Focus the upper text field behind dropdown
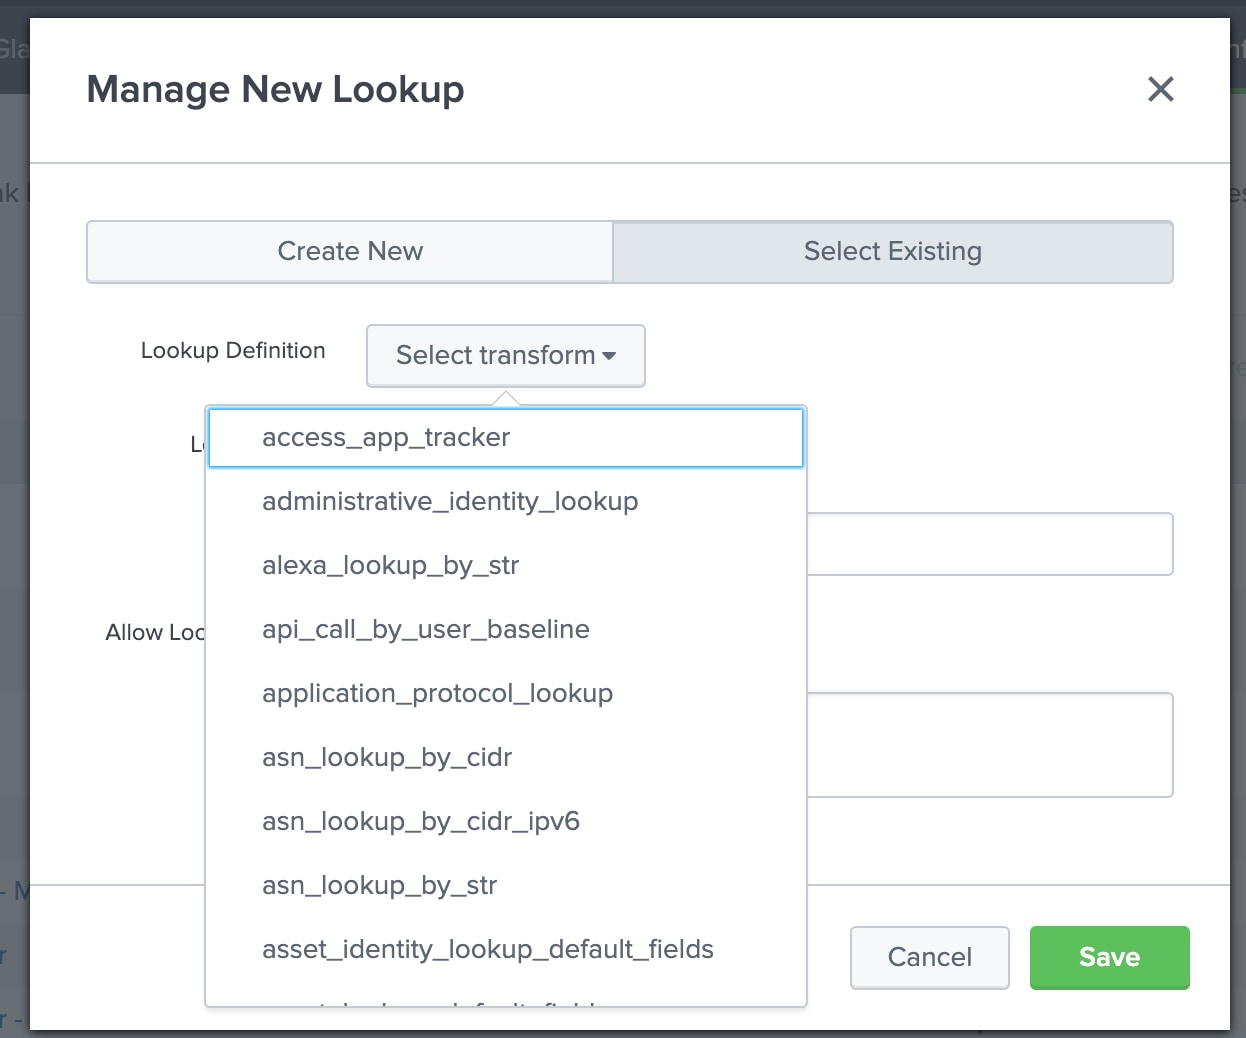 click(x=990, y=544)
